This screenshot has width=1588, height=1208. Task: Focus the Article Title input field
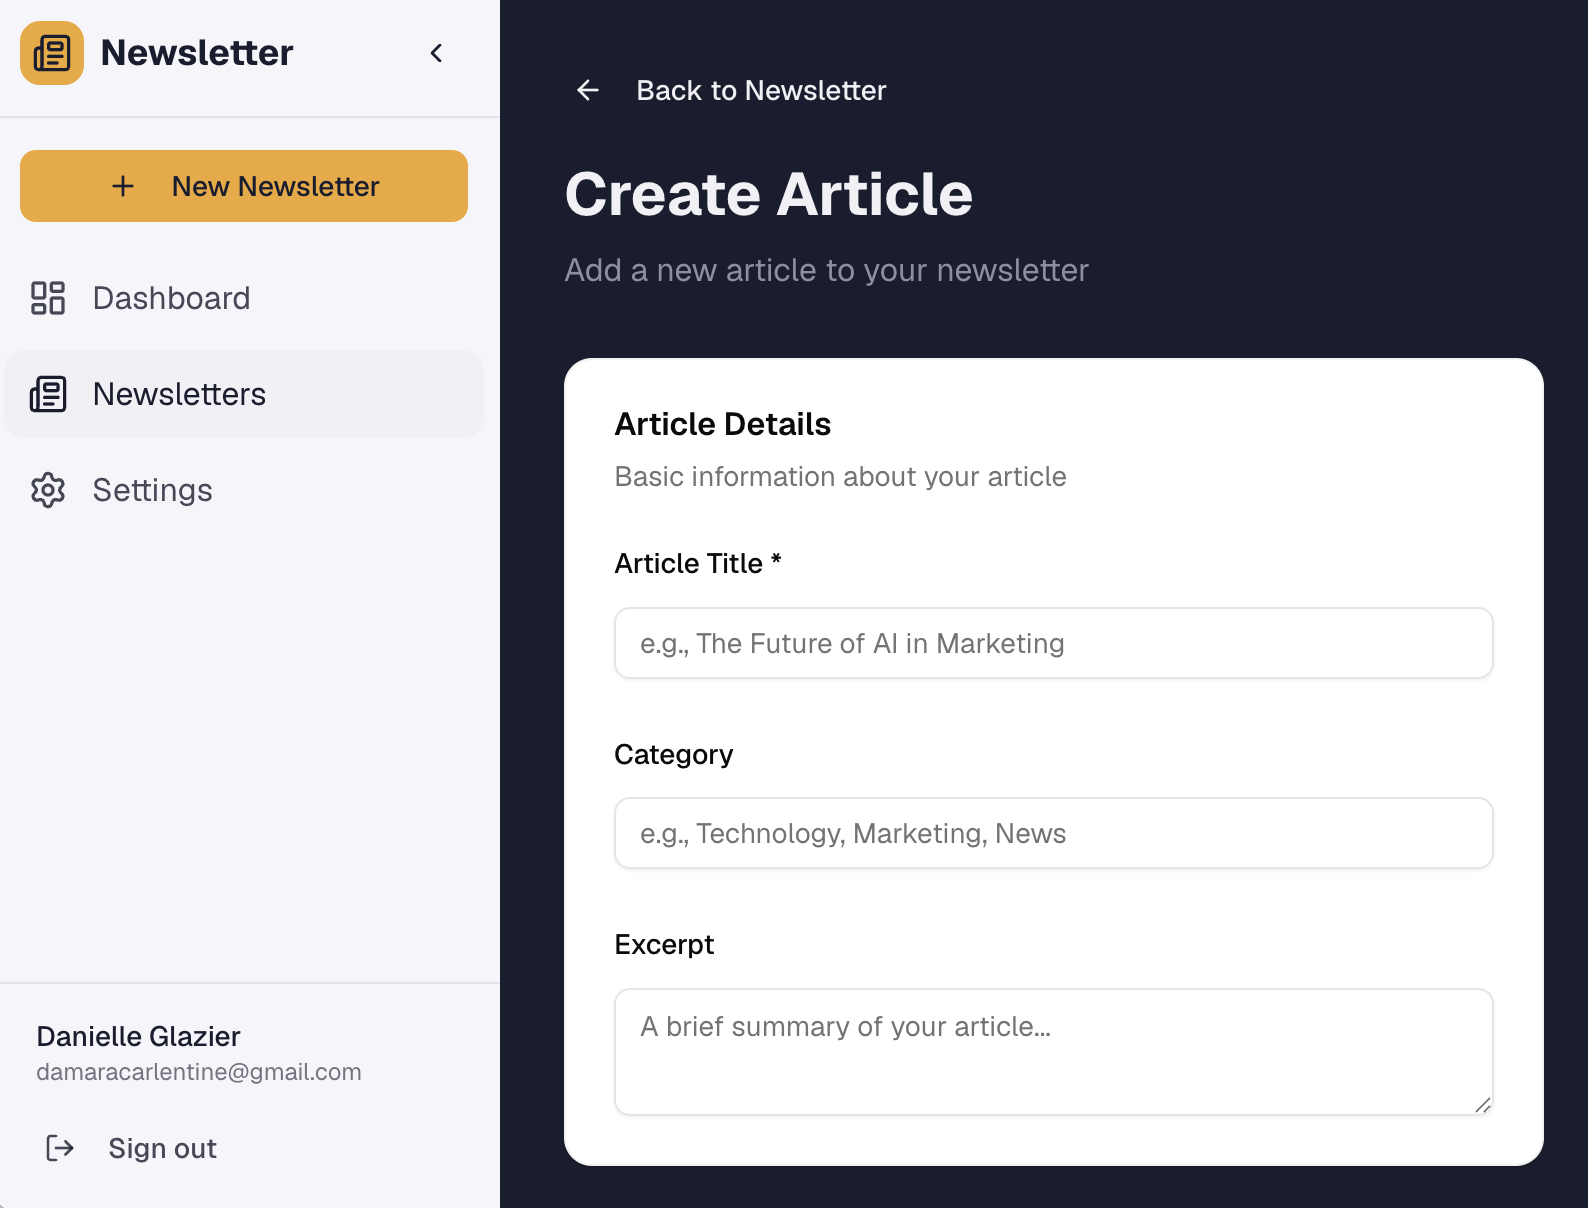coord(1054,643)
